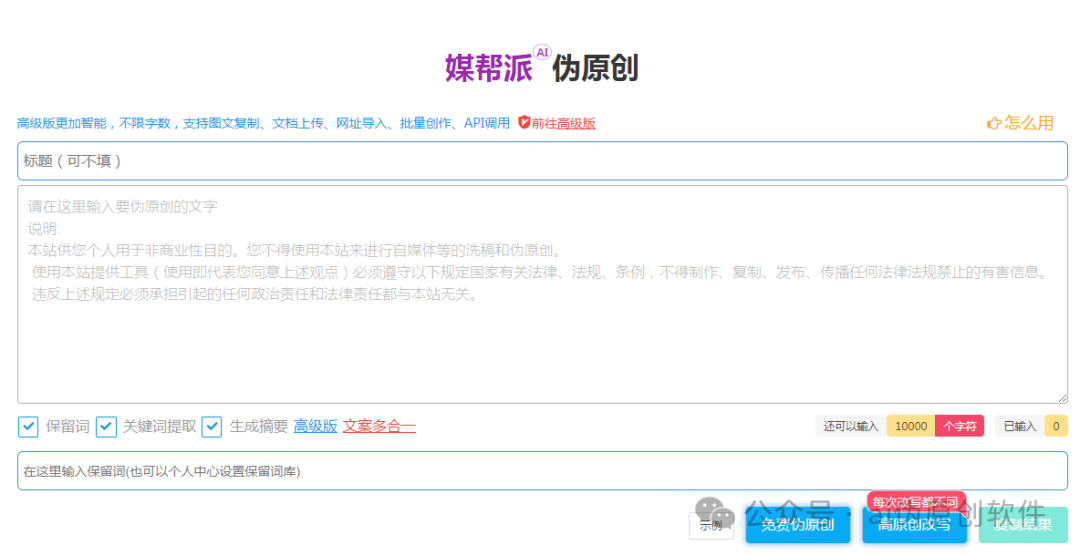Toggle the 生成摘要 checkbox

211,426
